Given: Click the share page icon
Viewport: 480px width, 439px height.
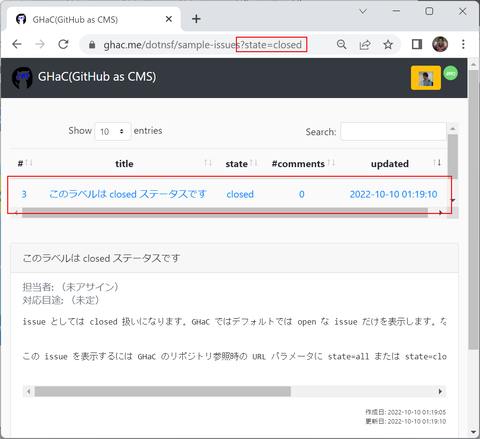Looking at the screenshot, I should click(x=365, y=44).
